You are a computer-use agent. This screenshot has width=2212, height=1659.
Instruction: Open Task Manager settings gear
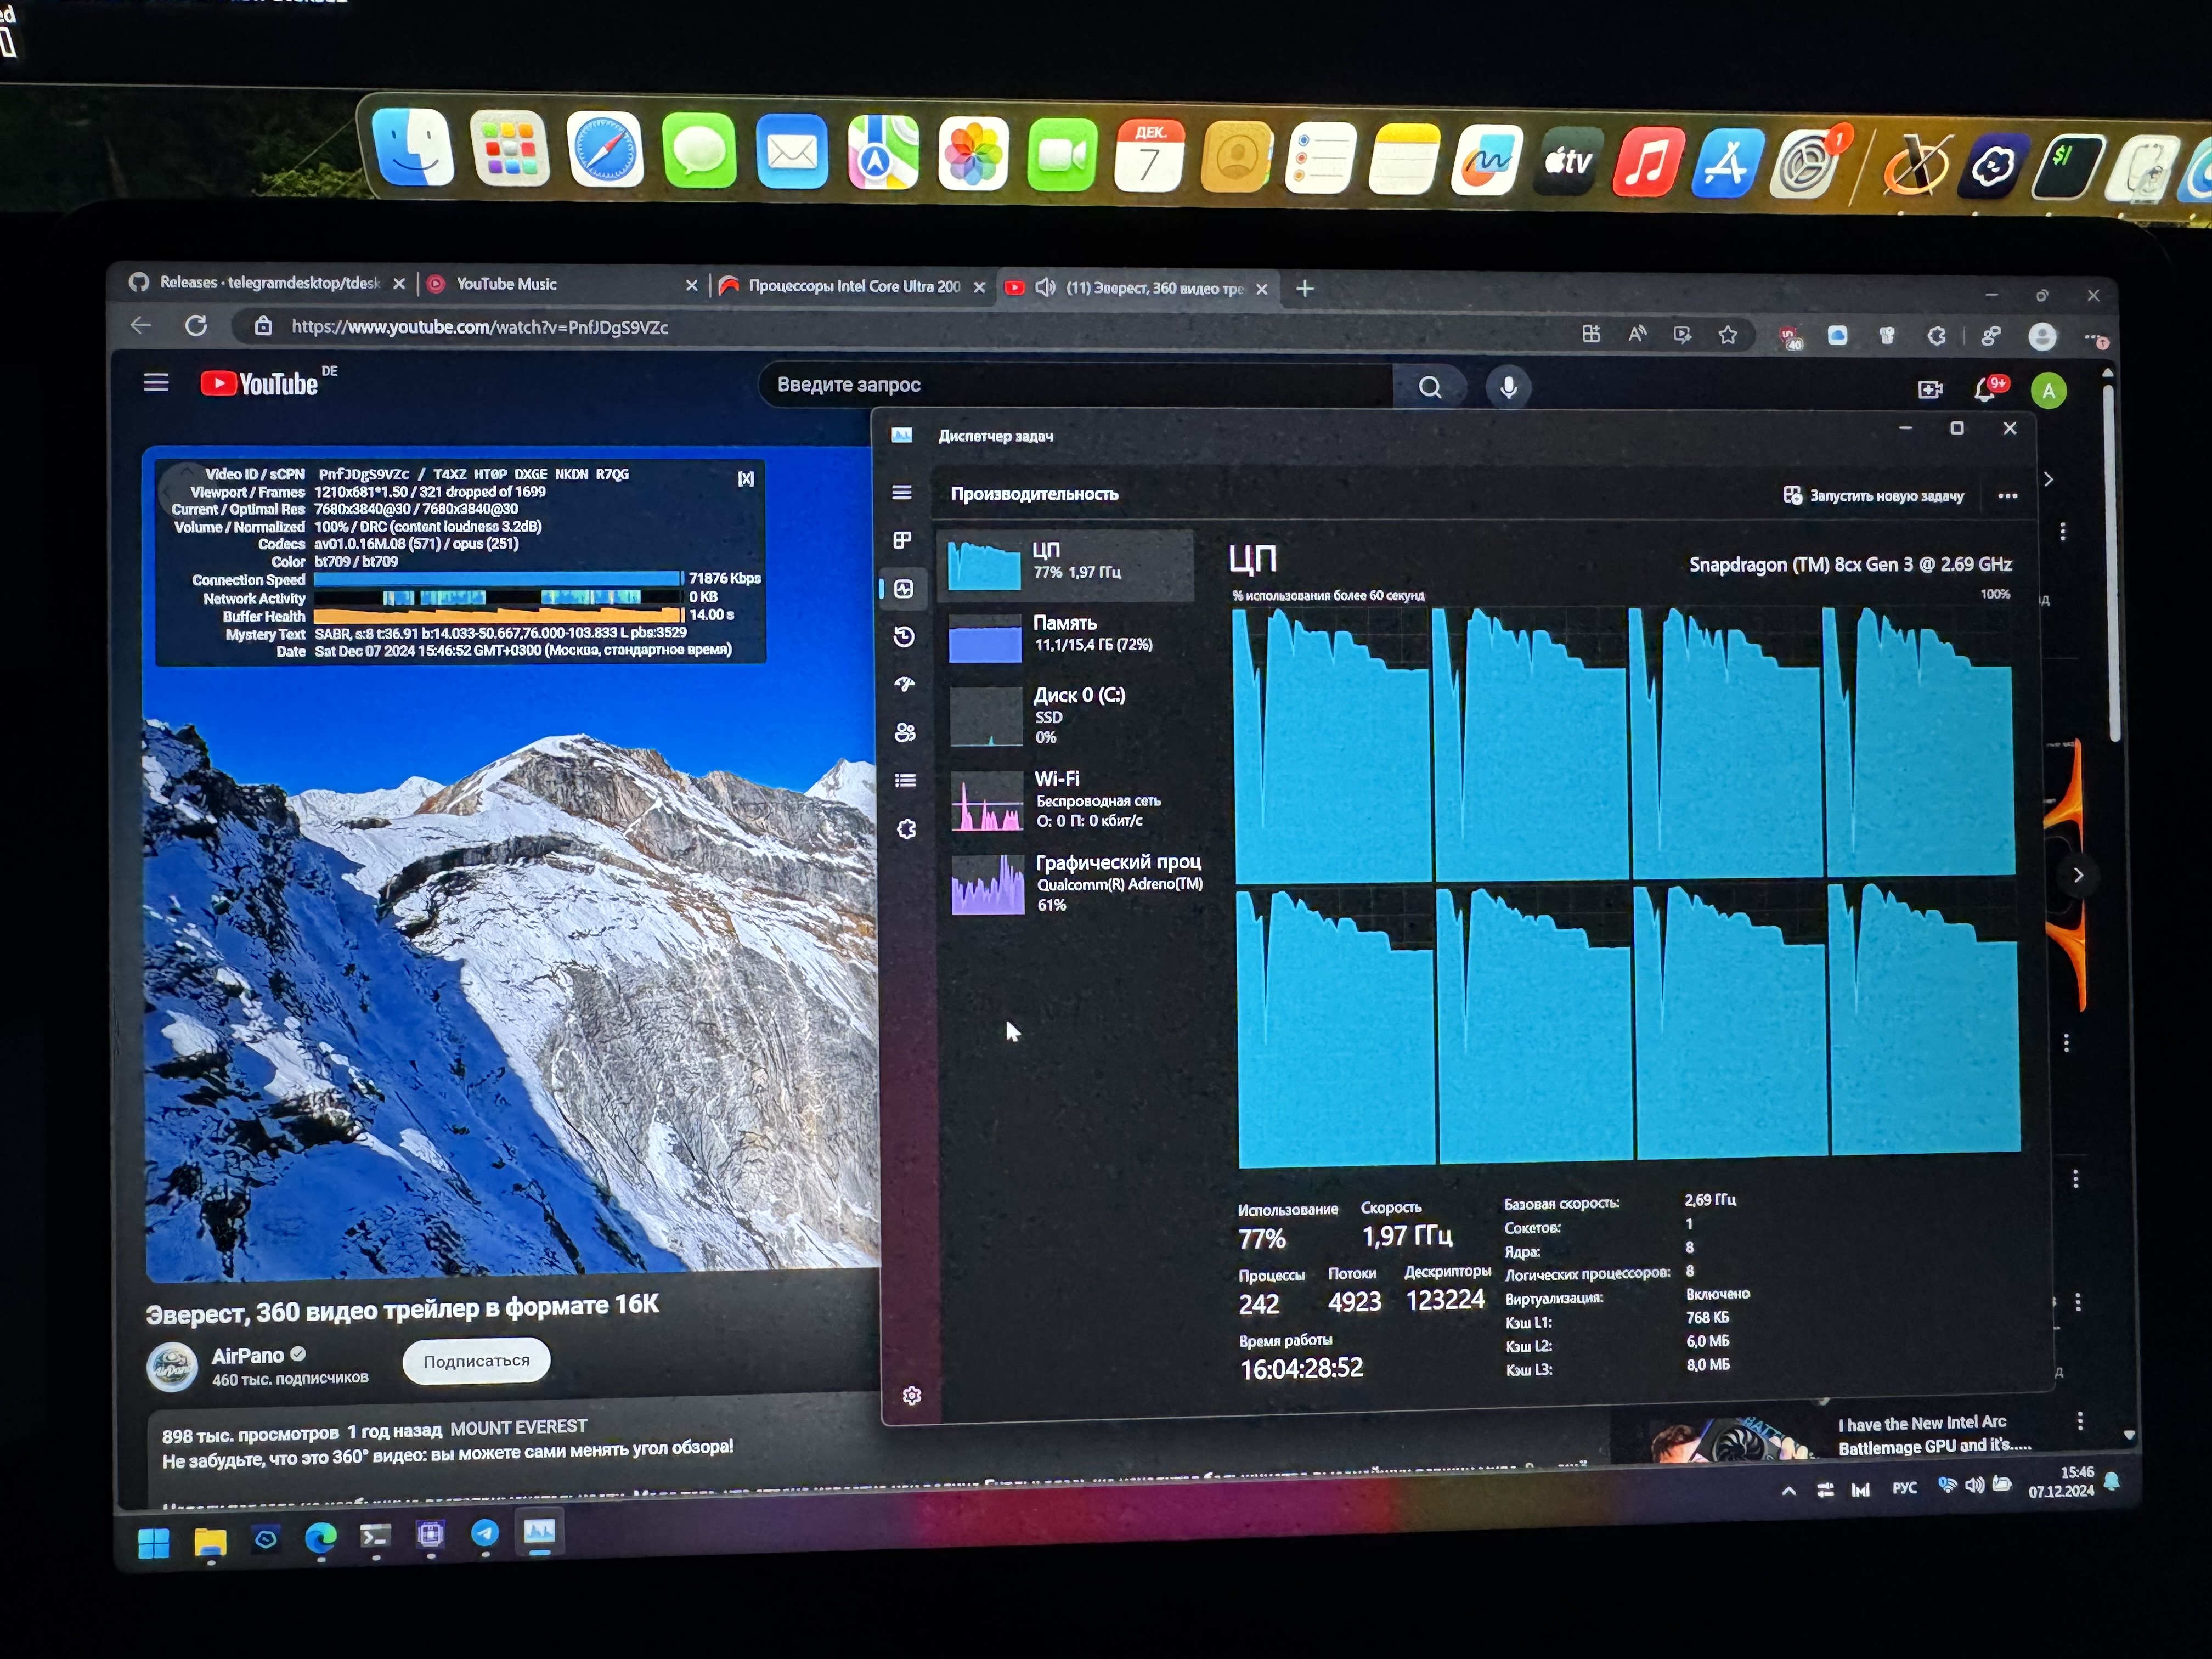click(x=911, y=1395)
